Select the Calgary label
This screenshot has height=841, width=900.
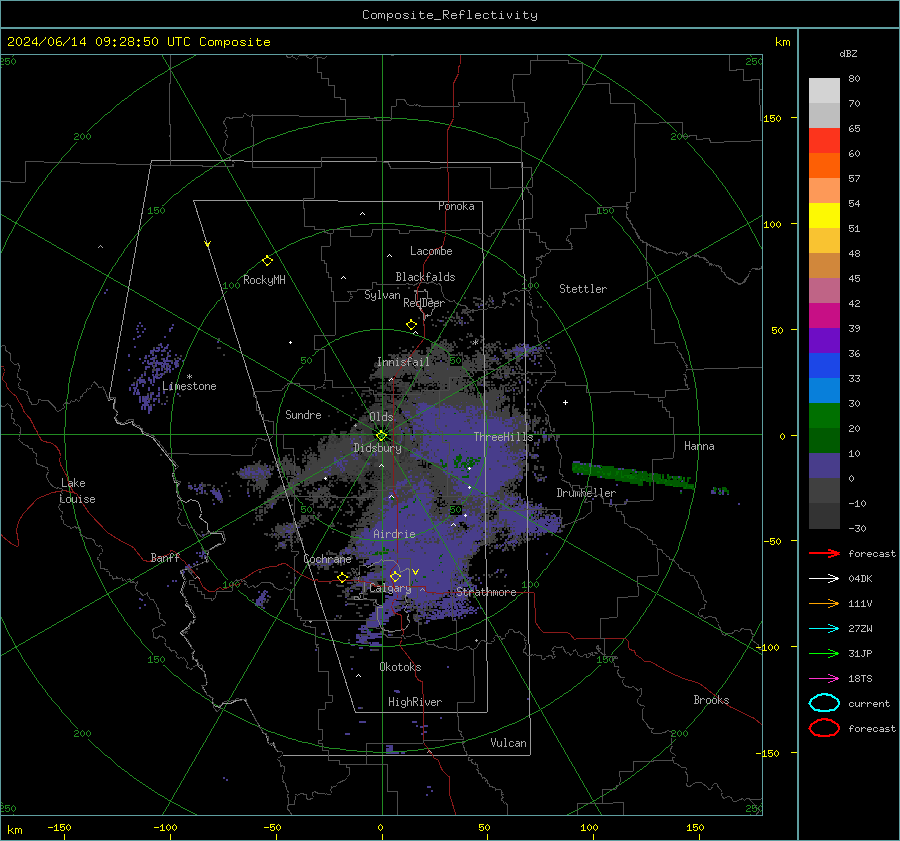click(390, 588)
